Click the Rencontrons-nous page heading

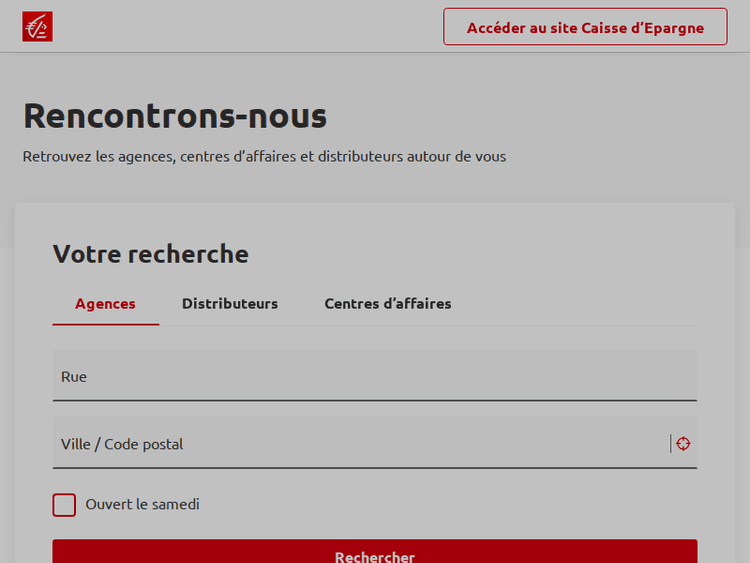click(x=175, y=116)
